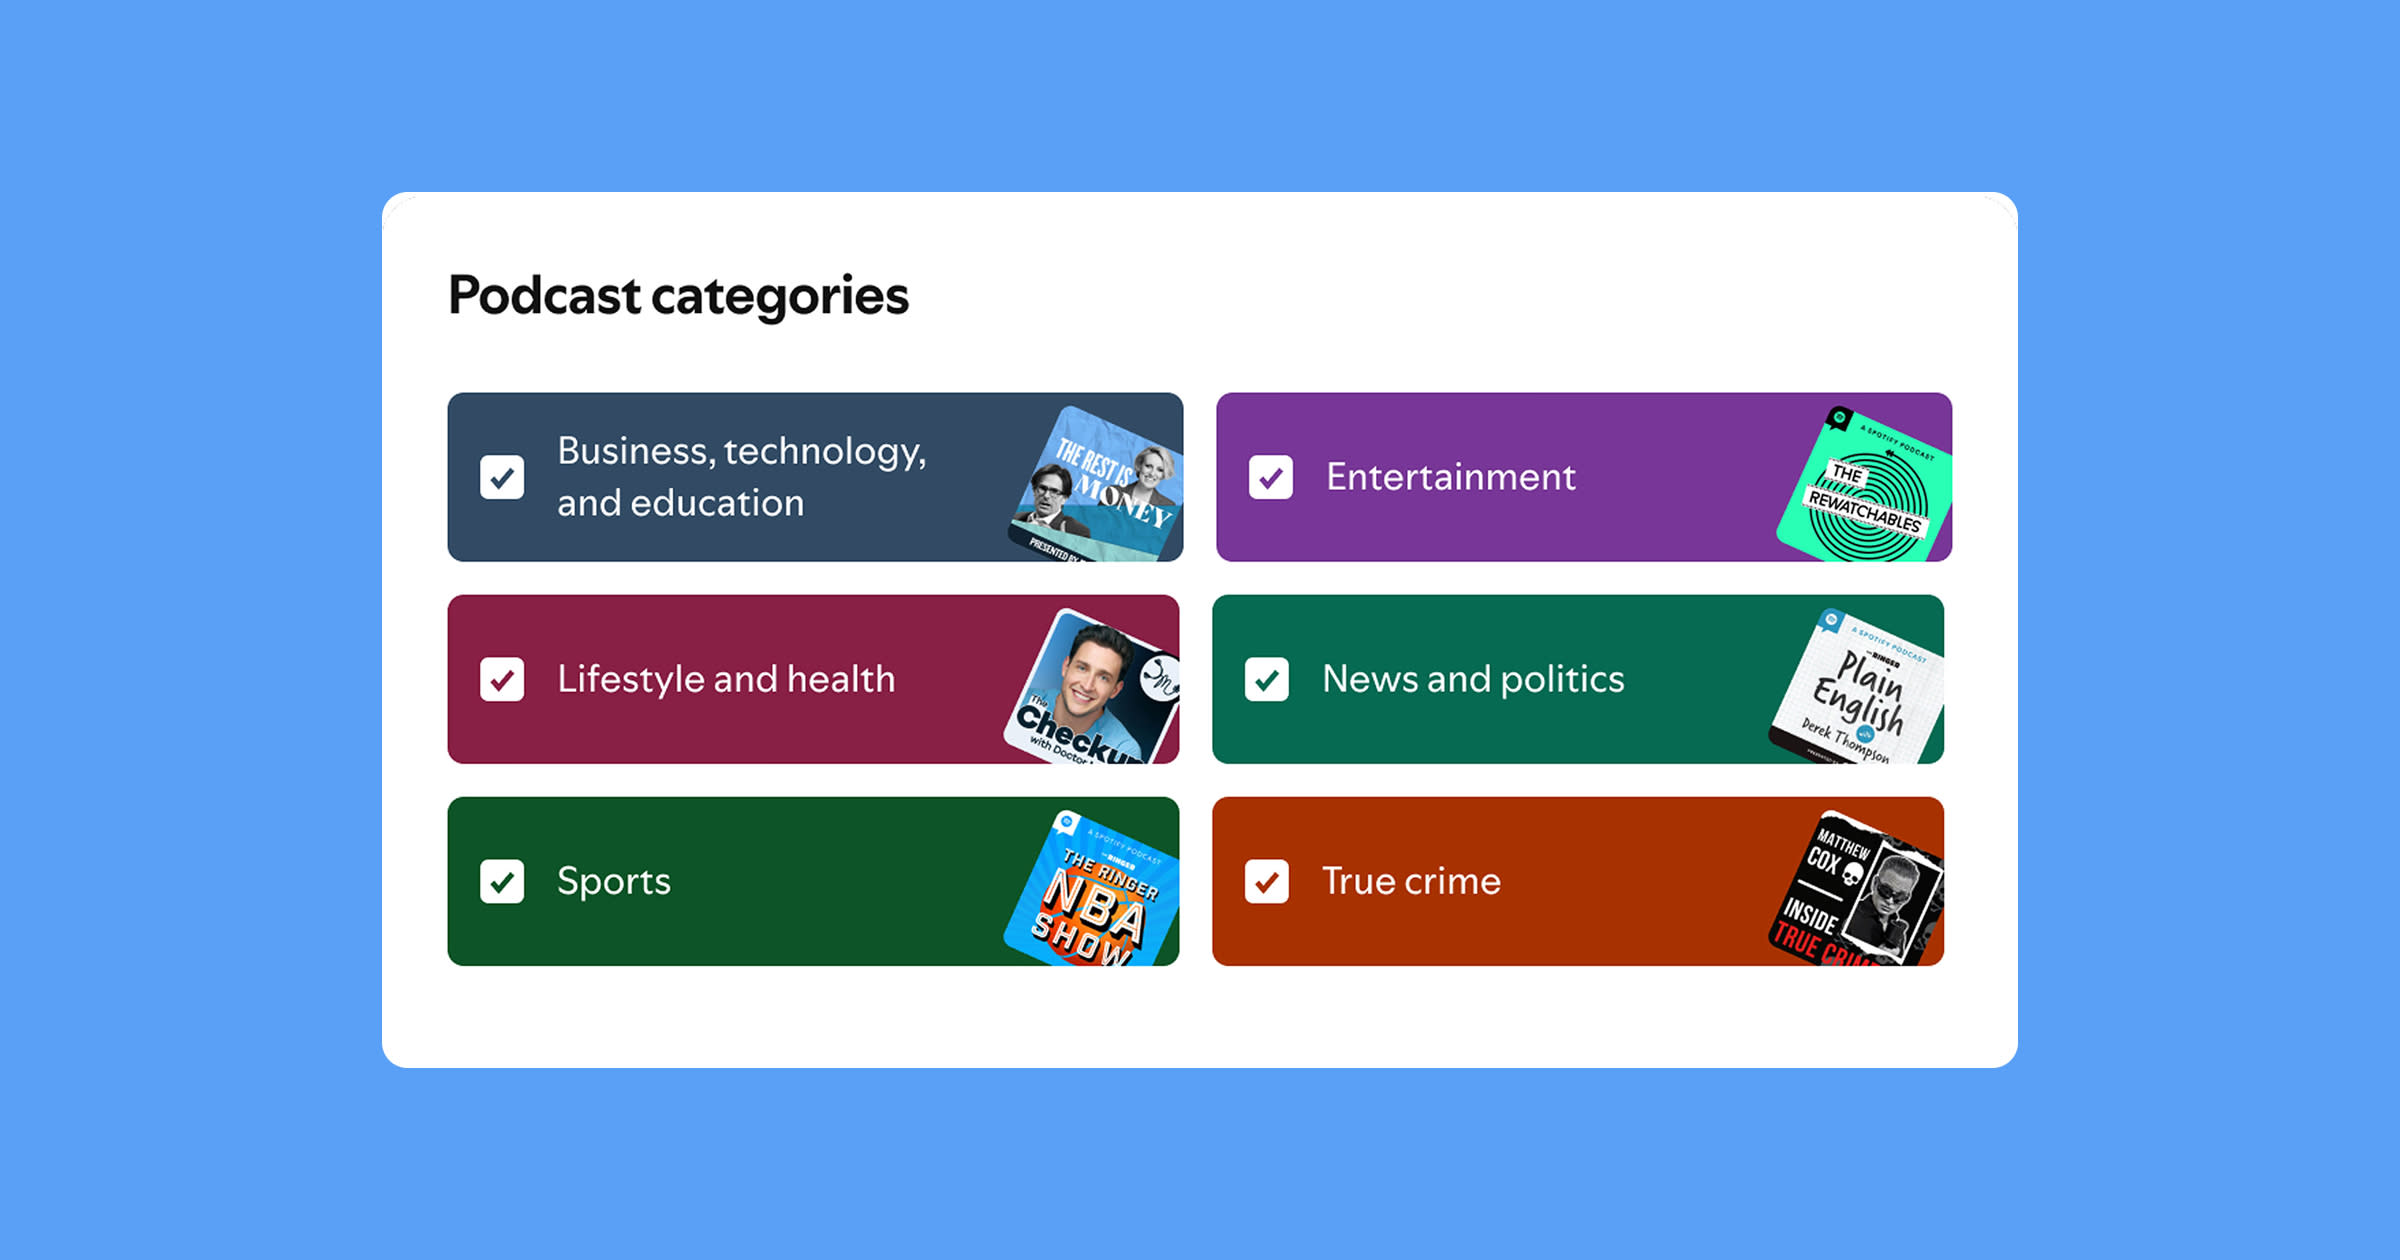Toggle the Sports checkbox
Image resolution: width=2400 pixels, height=1260 pixels.
[x=503, y=882]
